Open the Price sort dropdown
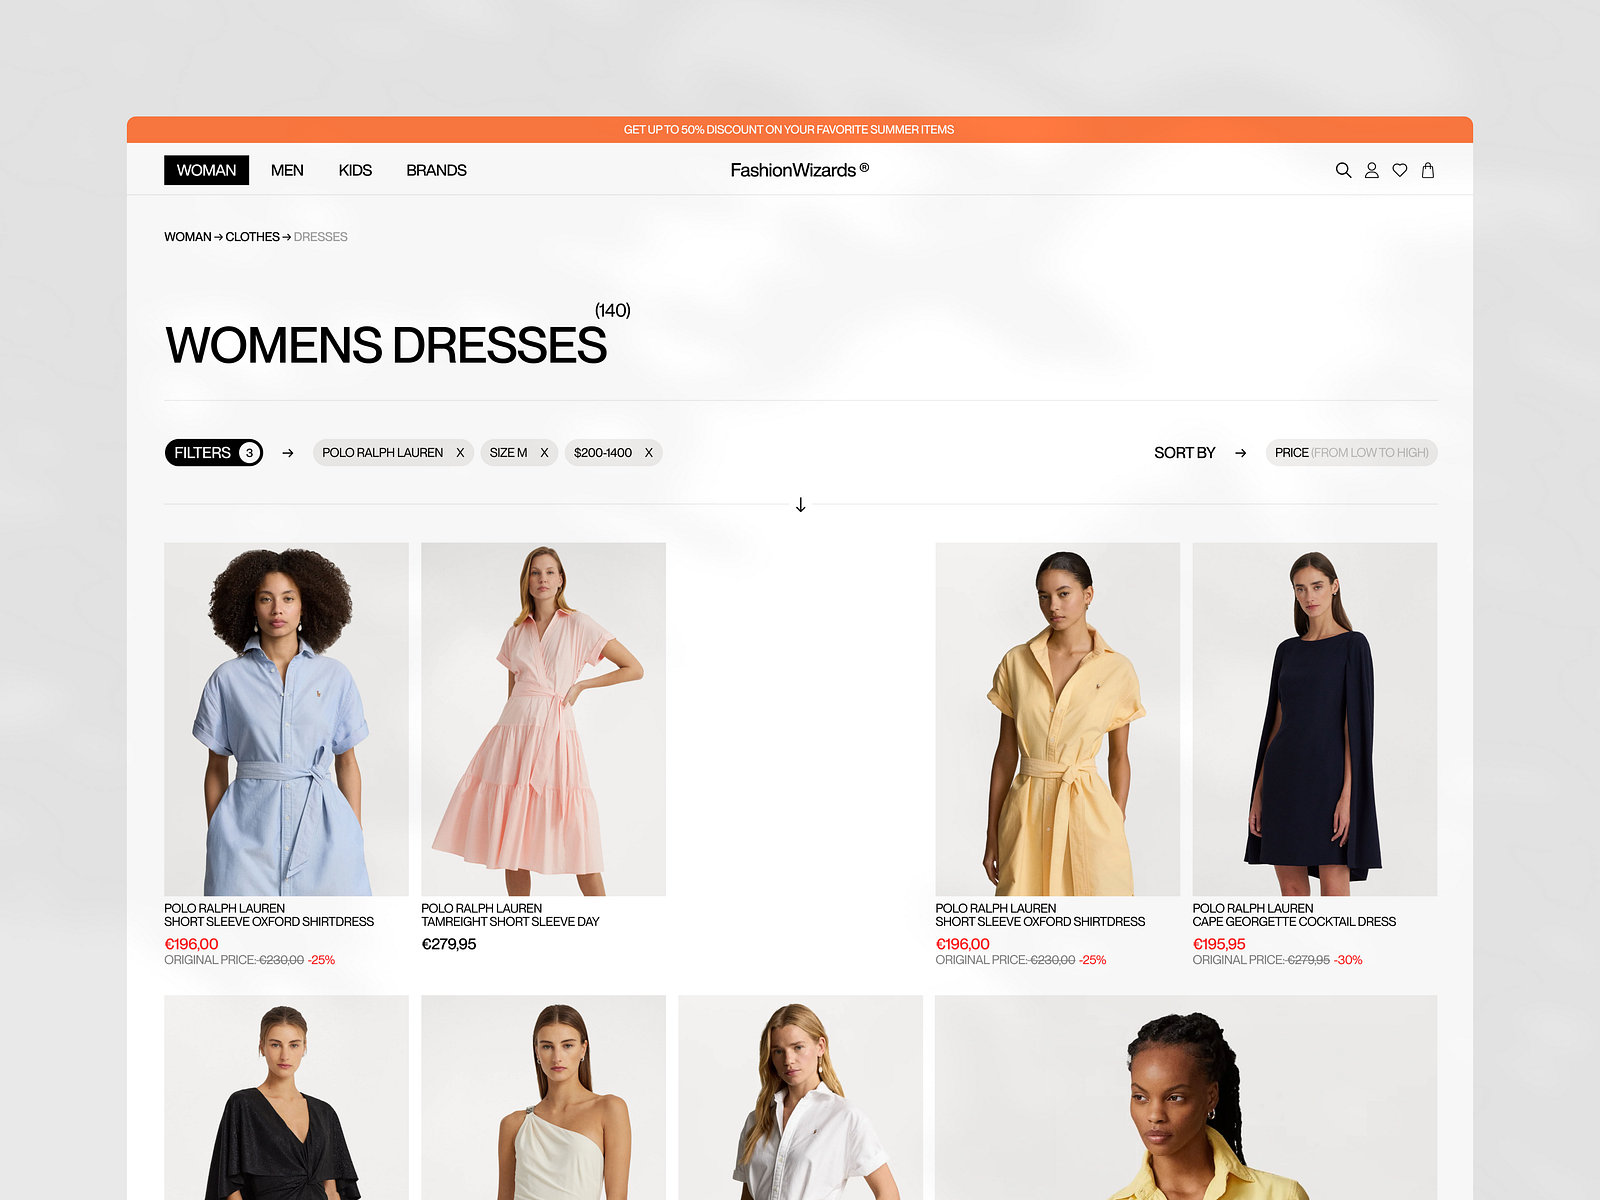Screen dimensions: 1600x1200 [1351, 453]
